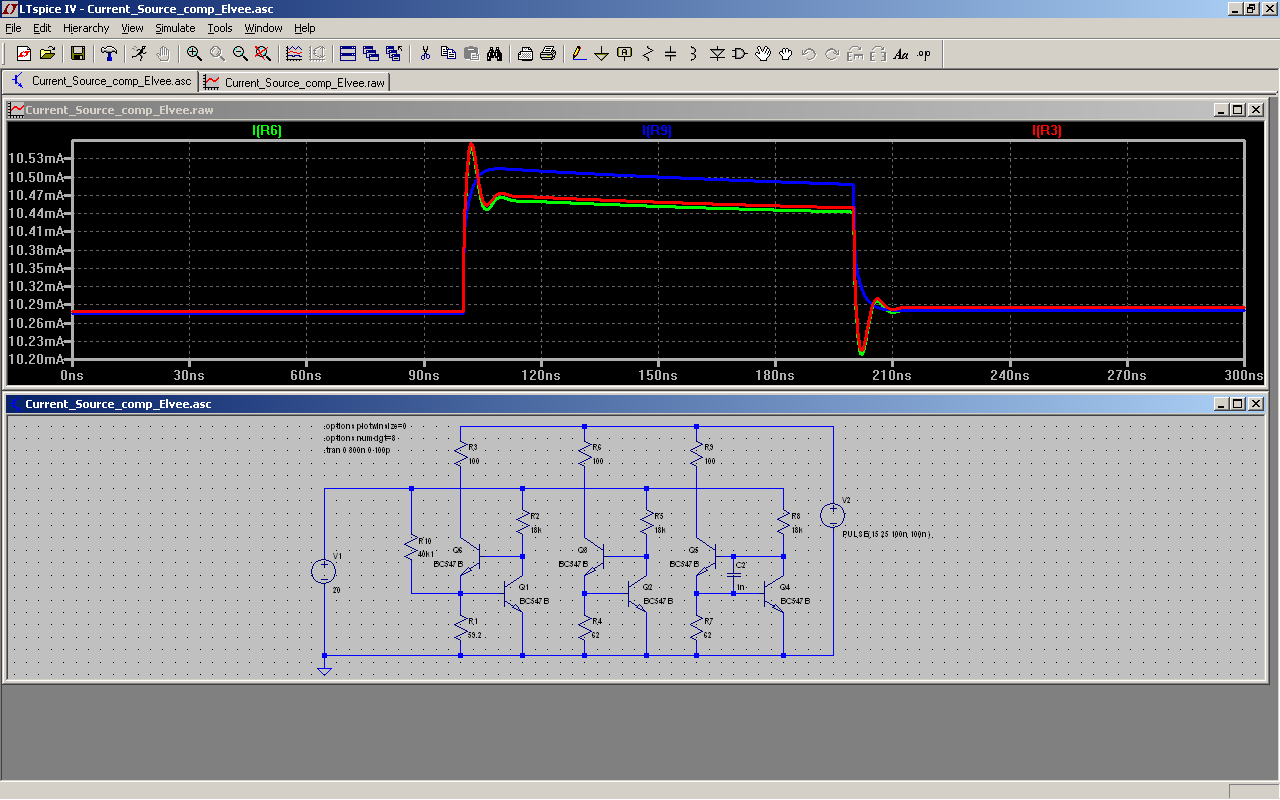Click the blue I(R9) trace label
The image size is (1280, 800).
point(658,130)
